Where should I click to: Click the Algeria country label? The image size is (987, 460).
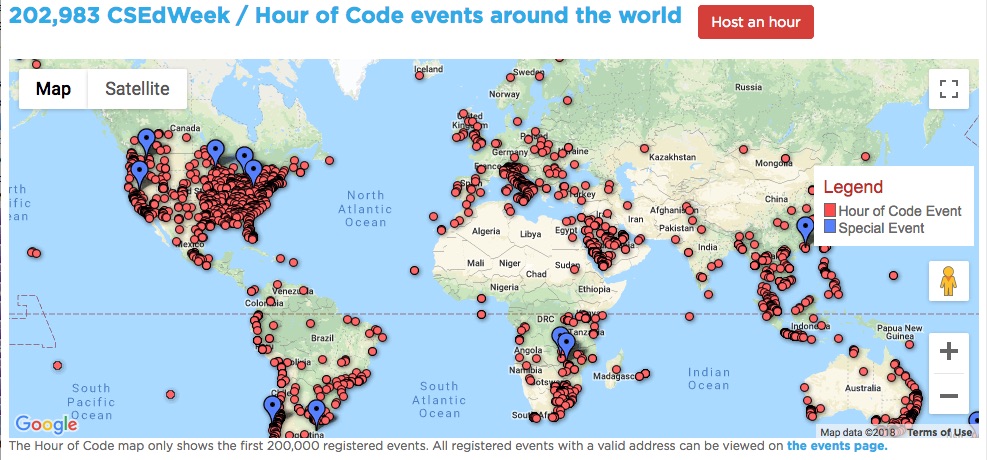(487, 231)
